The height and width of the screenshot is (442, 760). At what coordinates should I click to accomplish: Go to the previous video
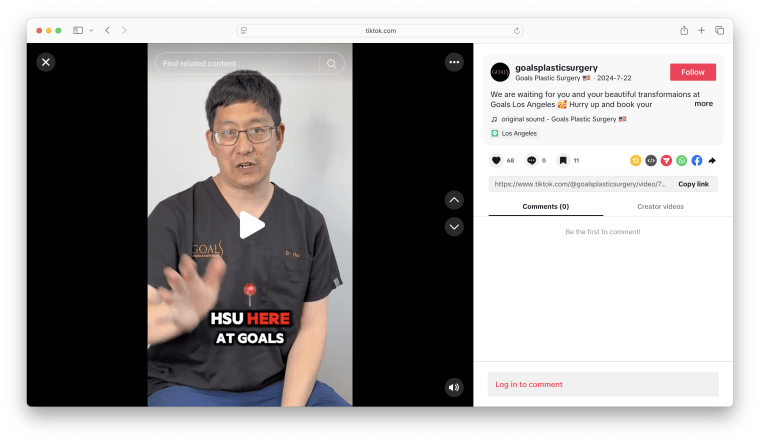[454, 200]
